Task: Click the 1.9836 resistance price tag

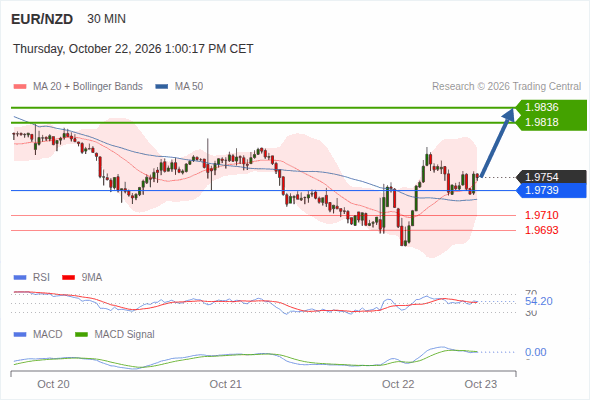Action: 551,107
